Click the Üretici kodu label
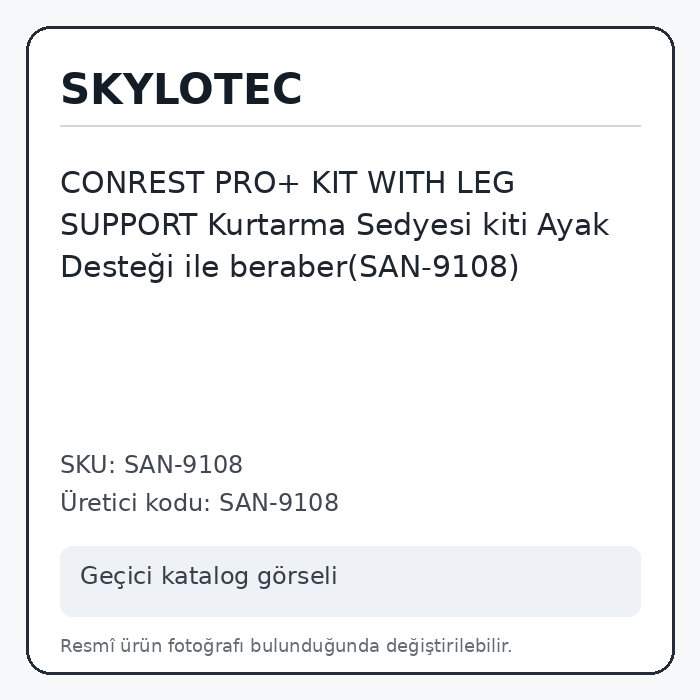Image resolution: width=700 pixels, height=700 pixels. click(x=136, y=502)
